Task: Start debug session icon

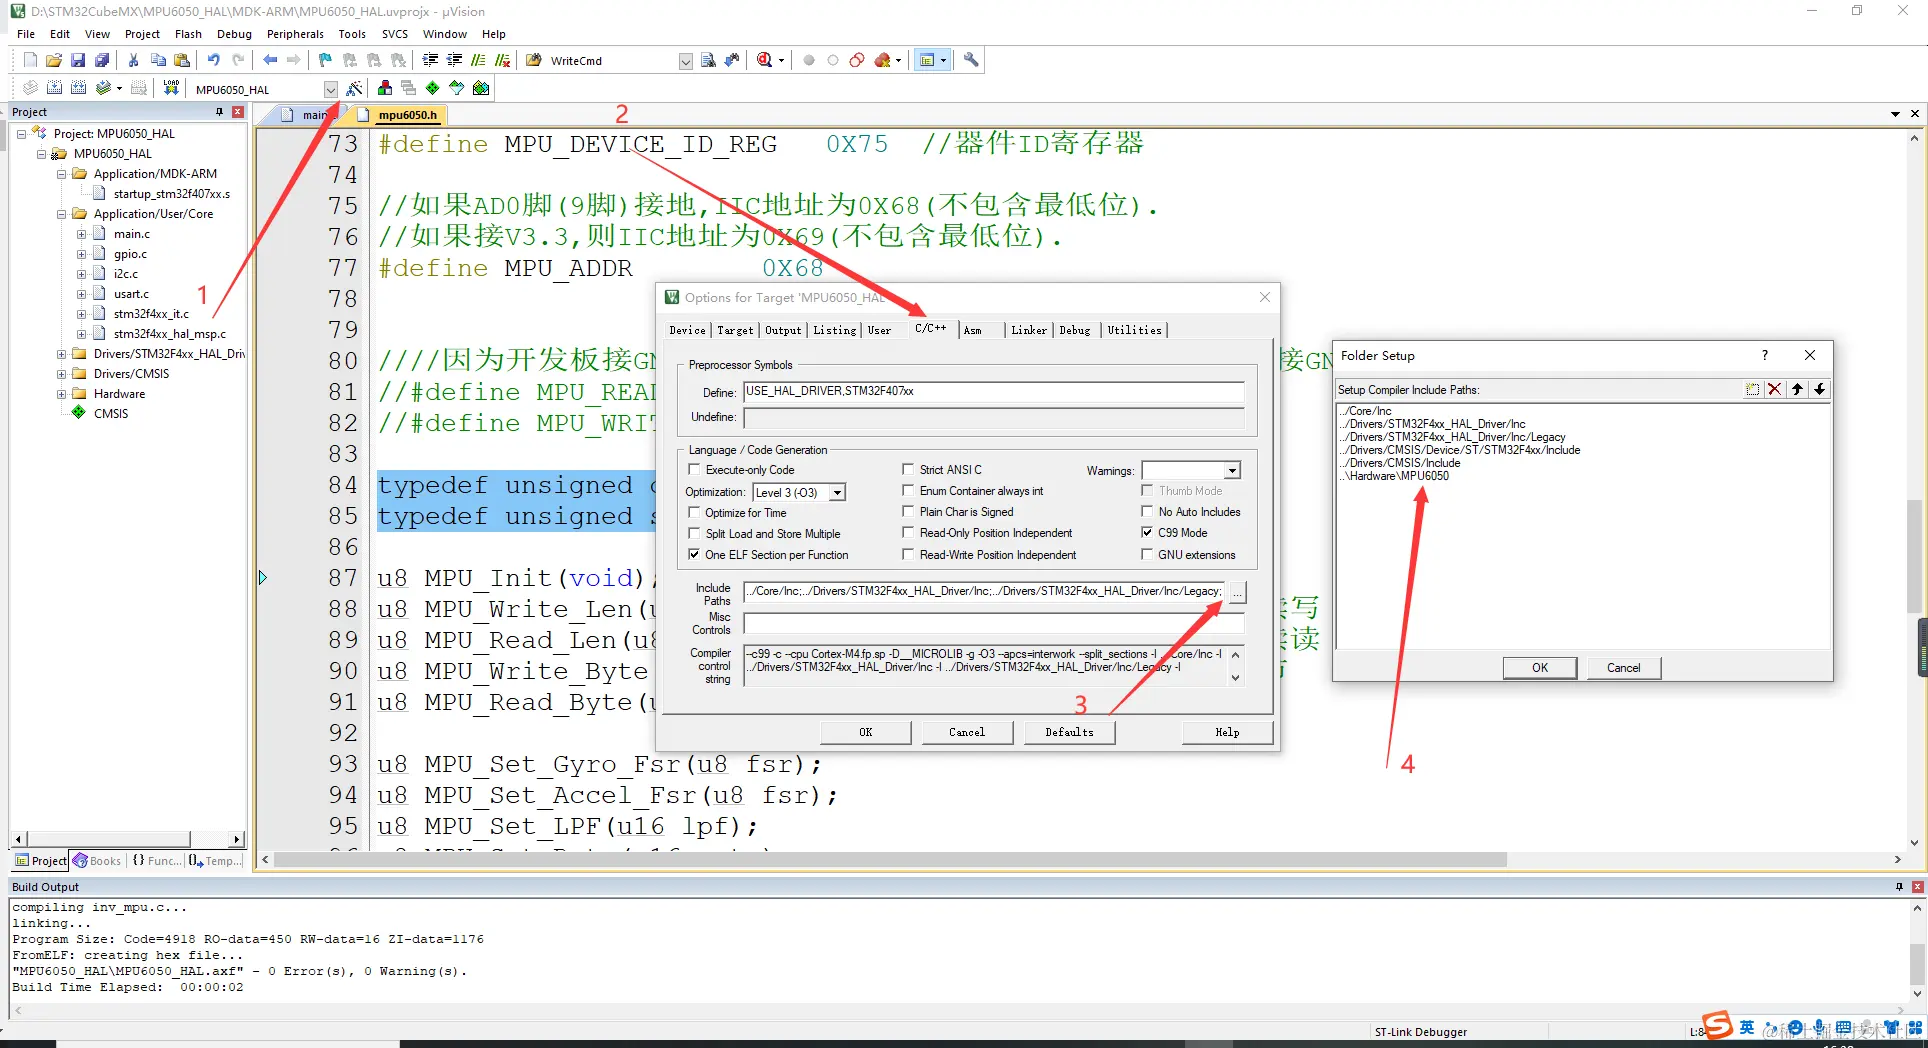Action: (x=766, y=60)
